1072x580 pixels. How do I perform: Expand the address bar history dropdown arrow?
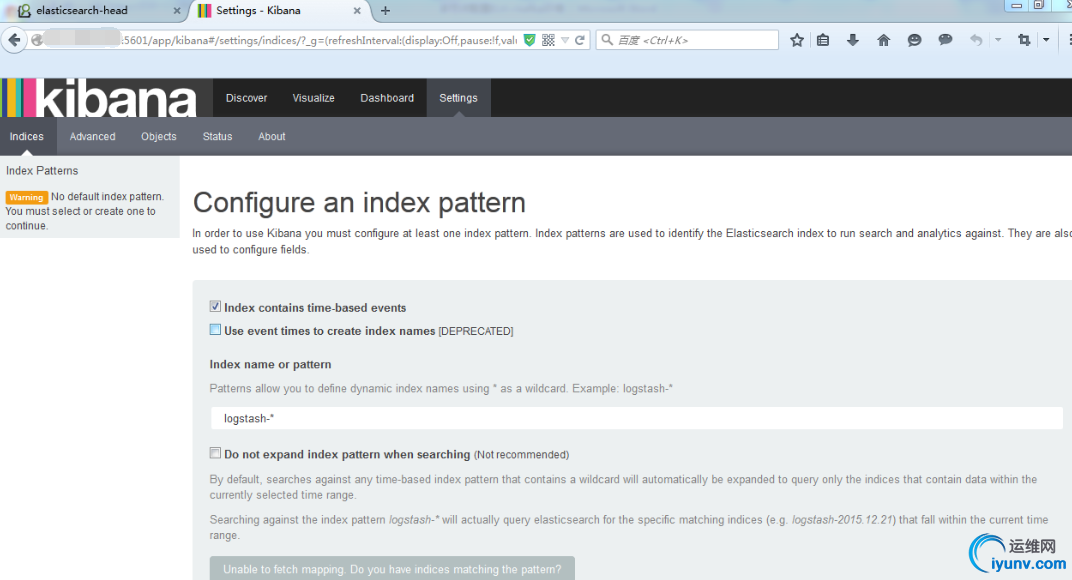(565, 40)
